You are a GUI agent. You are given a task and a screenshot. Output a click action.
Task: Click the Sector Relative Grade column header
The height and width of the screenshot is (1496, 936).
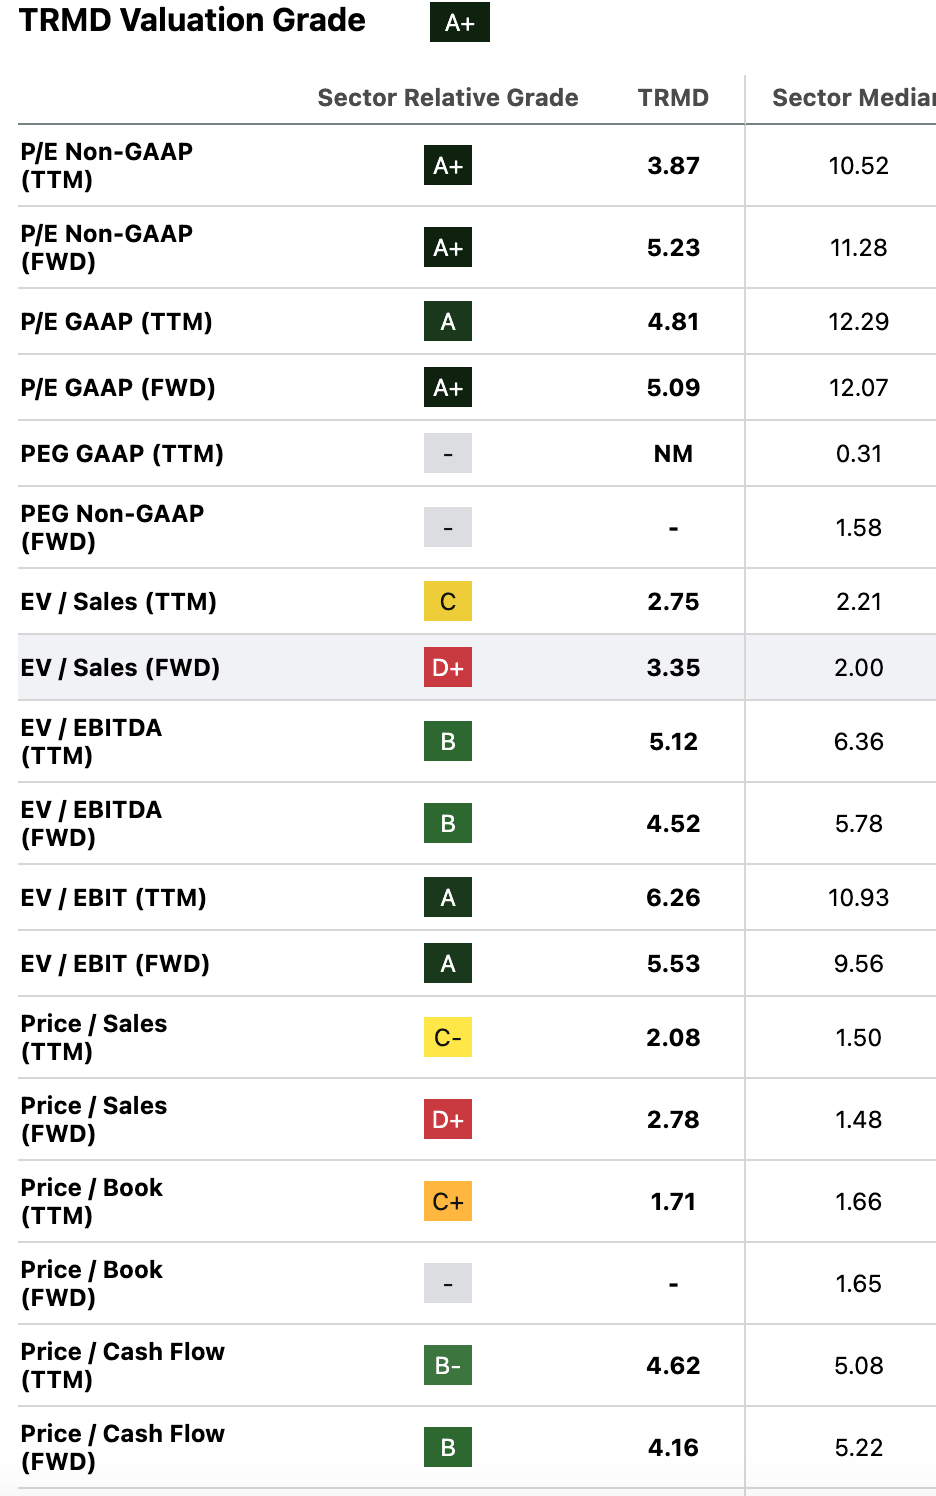[x=447, y=98]
